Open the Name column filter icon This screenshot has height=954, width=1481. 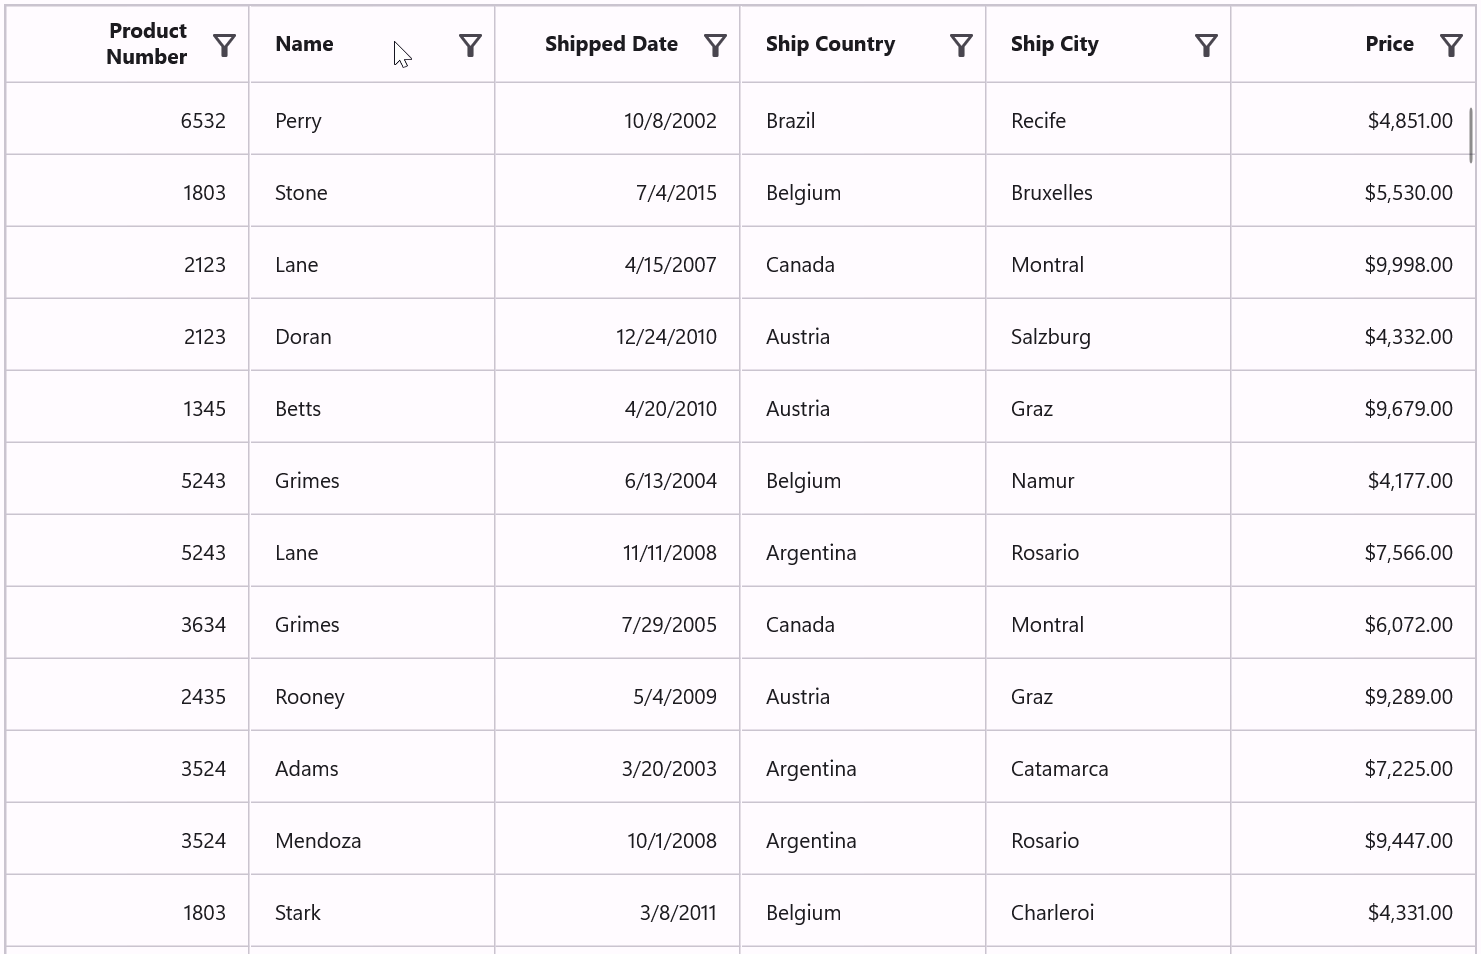pyautogui.click(x=470, y=45)
